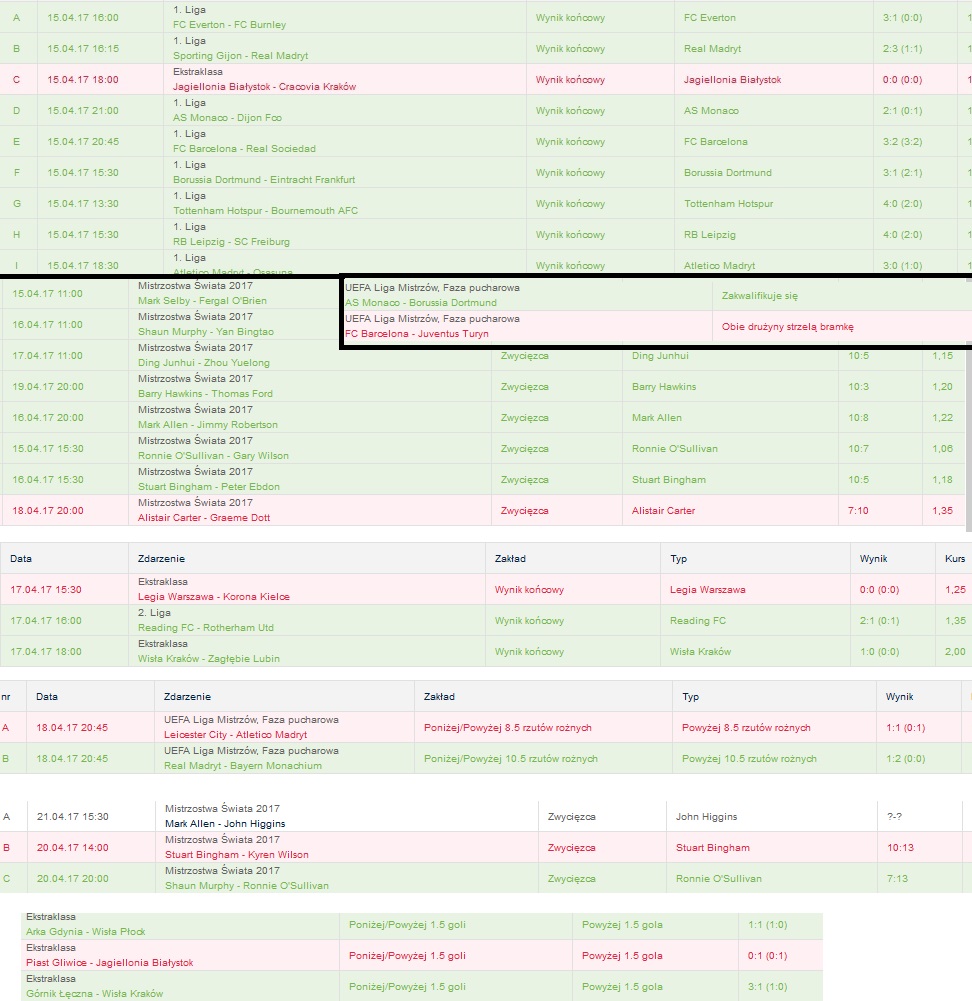
Task: Open Mark Selby - Fergal O'Brien match
Action: (202, 301)
